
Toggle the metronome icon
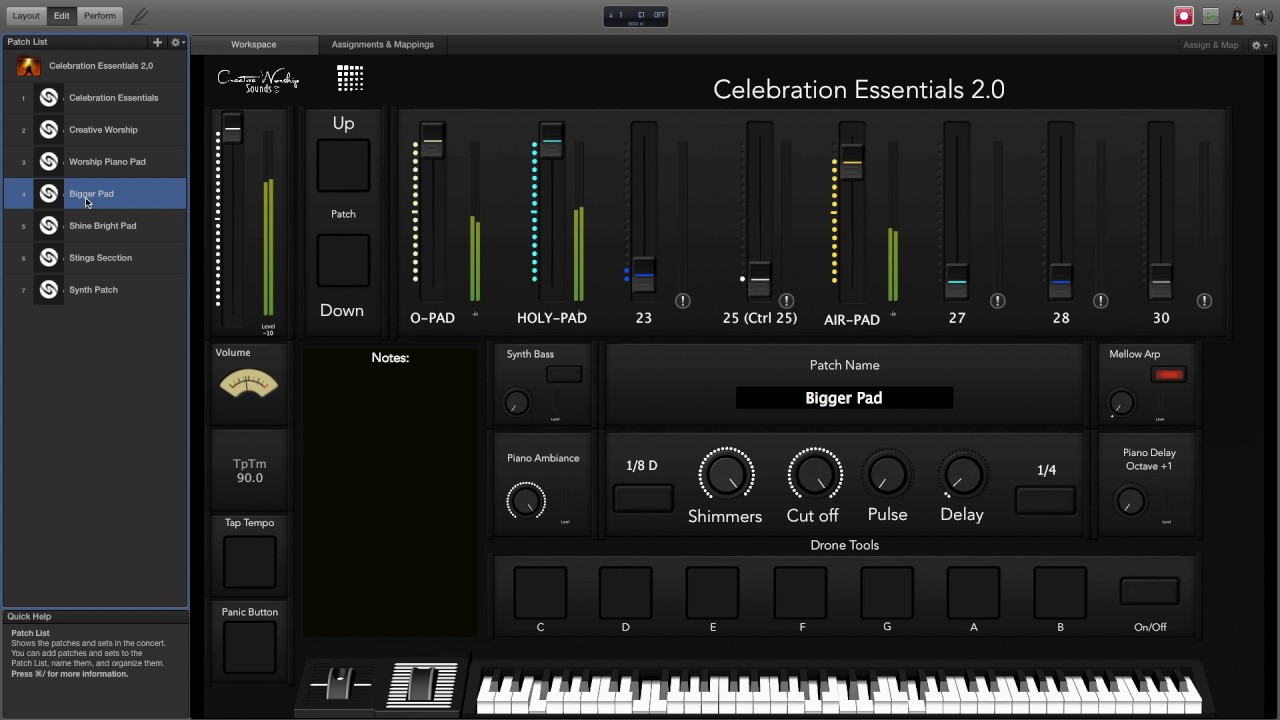[x=1238, y=16]
